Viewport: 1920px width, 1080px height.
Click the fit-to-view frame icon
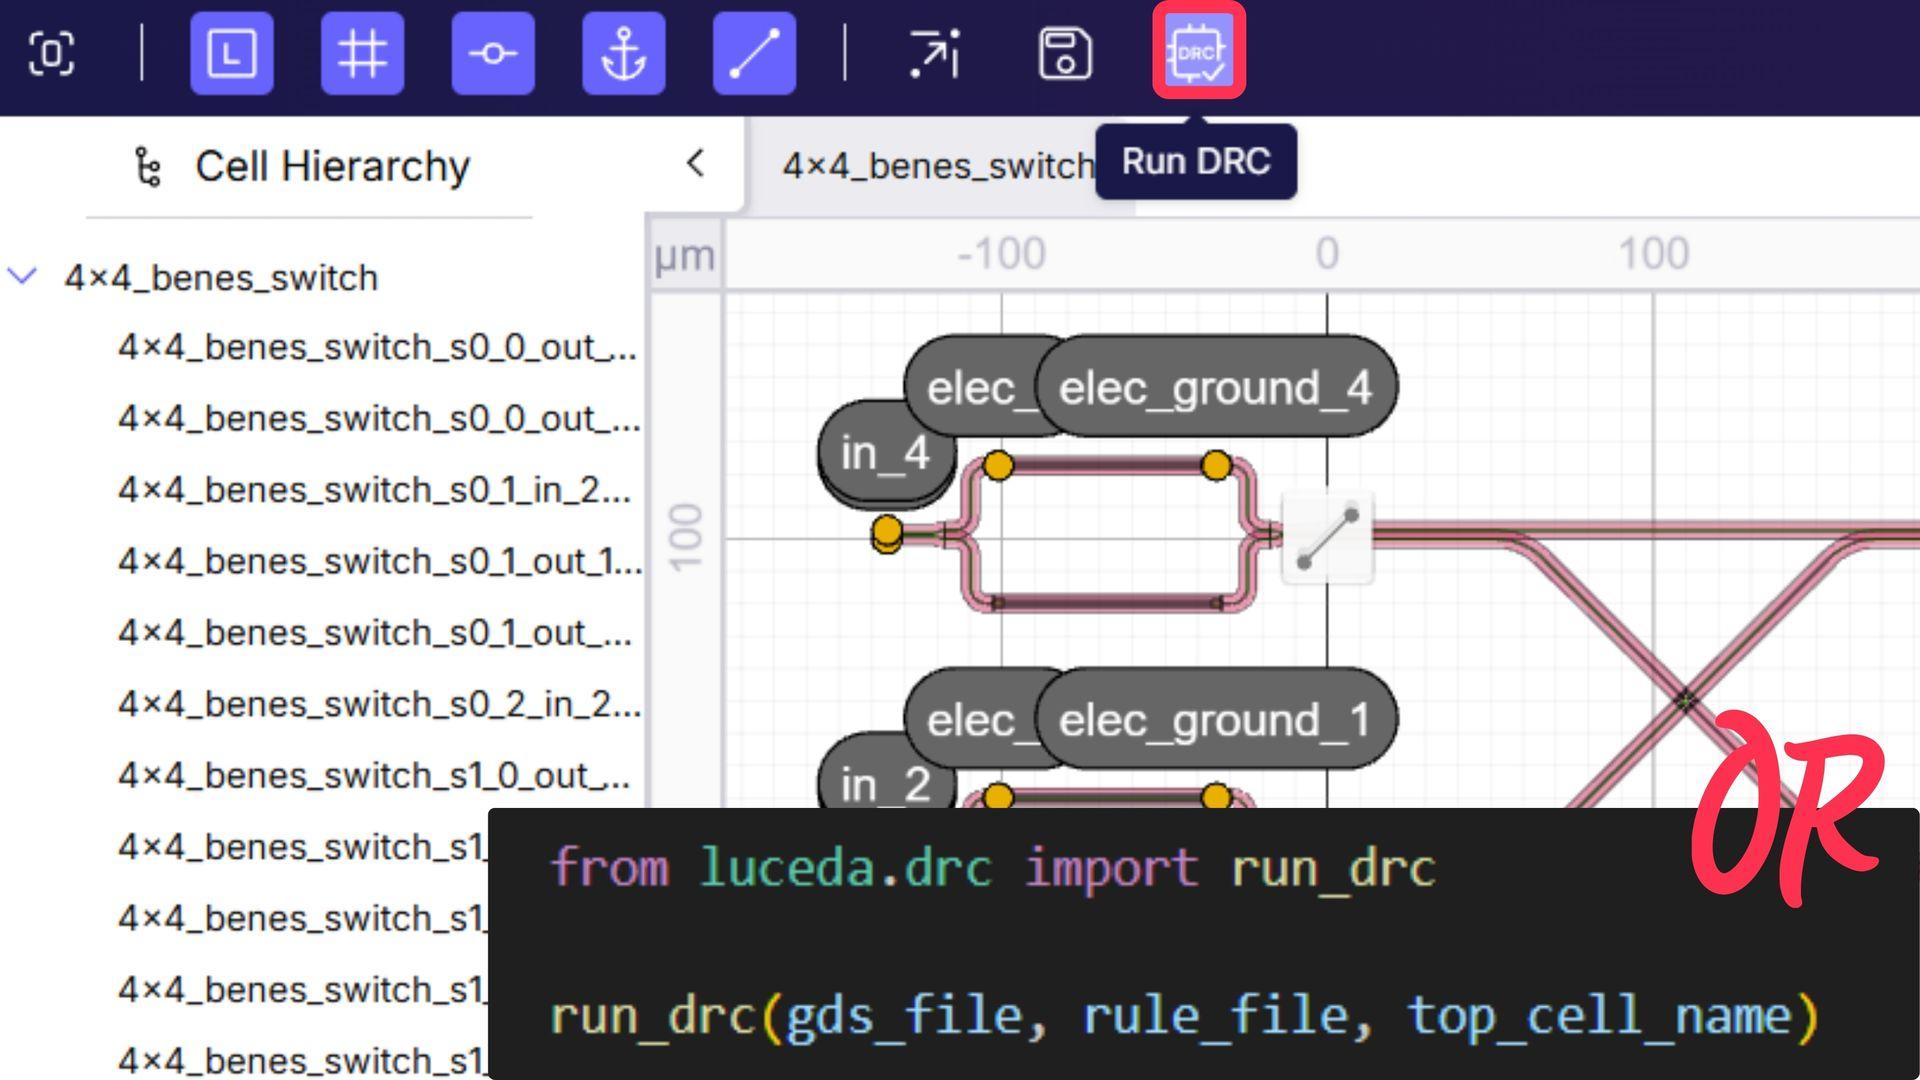click(51, 53)
